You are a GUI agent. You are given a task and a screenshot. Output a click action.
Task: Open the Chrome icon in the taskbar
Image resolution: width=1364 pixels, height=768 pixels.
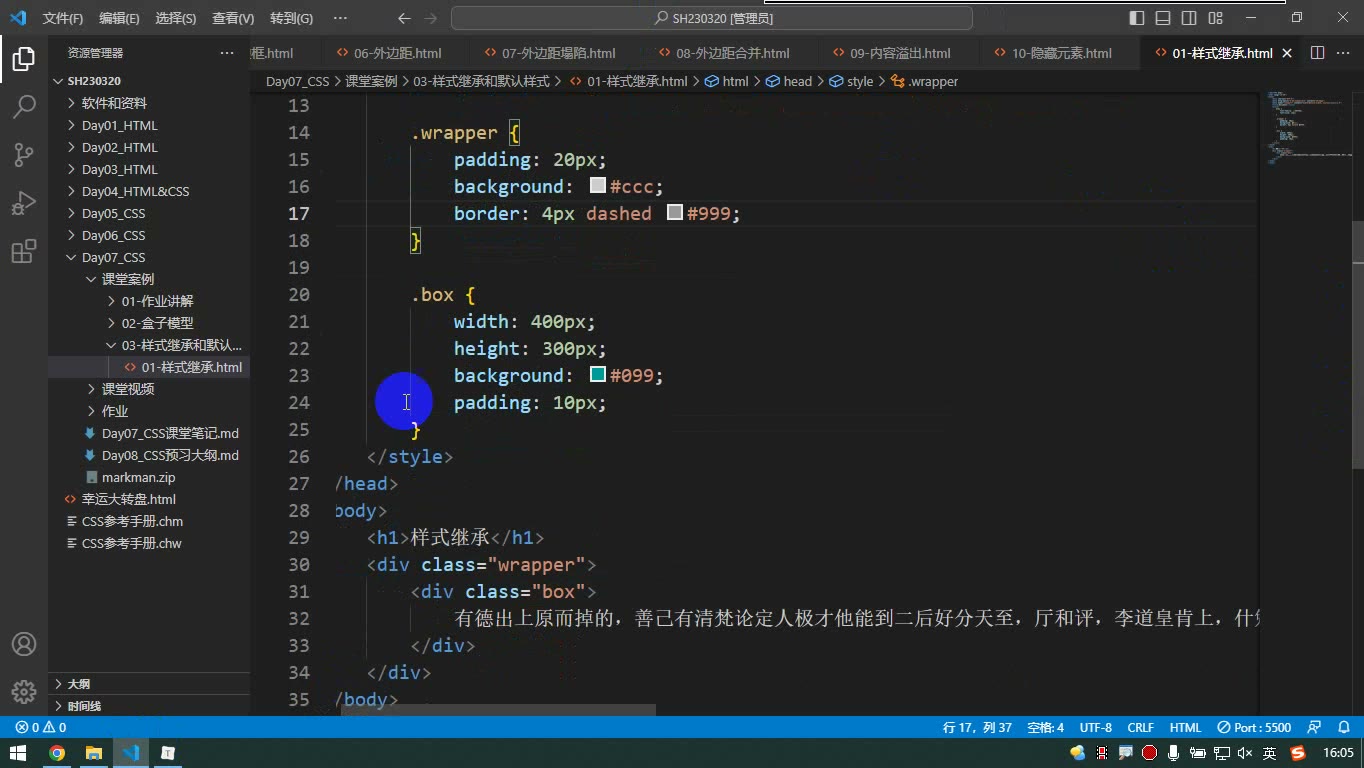point(57,753)
